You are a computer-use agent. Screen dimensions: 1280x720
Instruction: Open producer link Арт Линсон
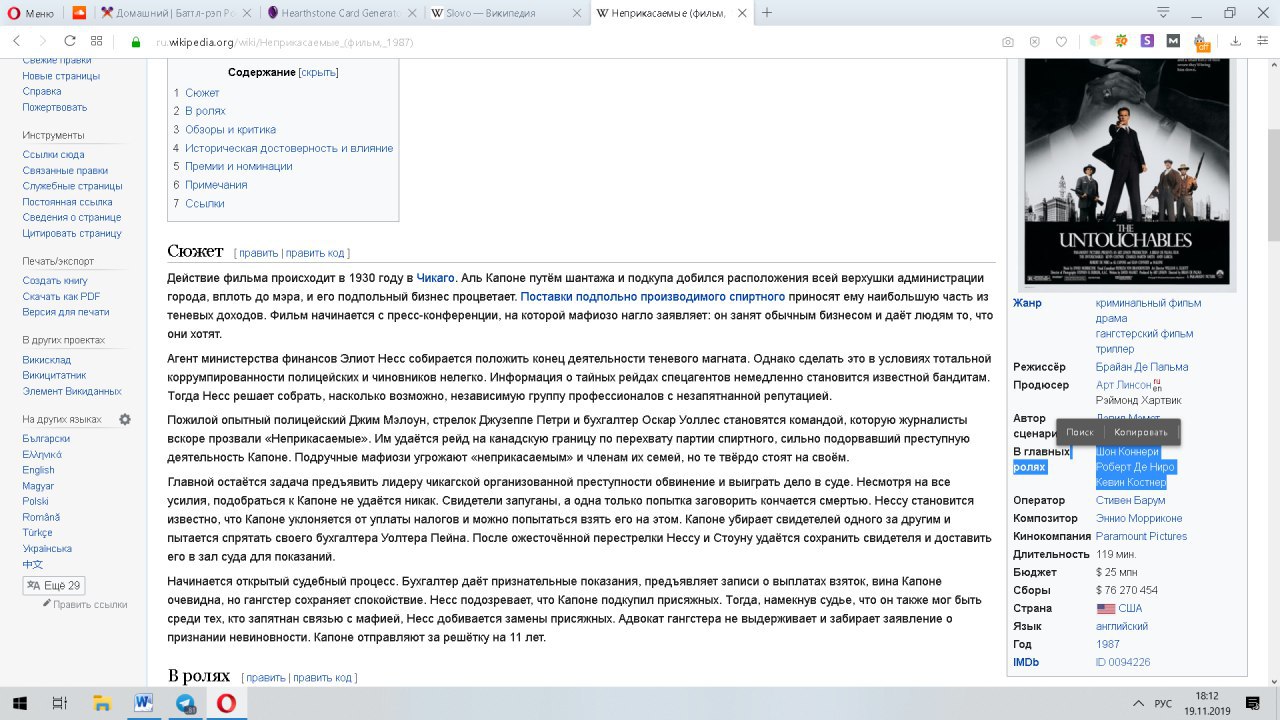1124,385
